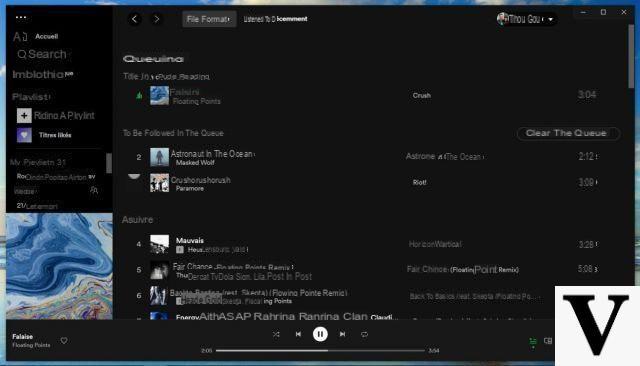Viewport: 640px width, 366px height.
Task: Click the 3:09 duration of the Paramore track
Action: pos(587,182)
